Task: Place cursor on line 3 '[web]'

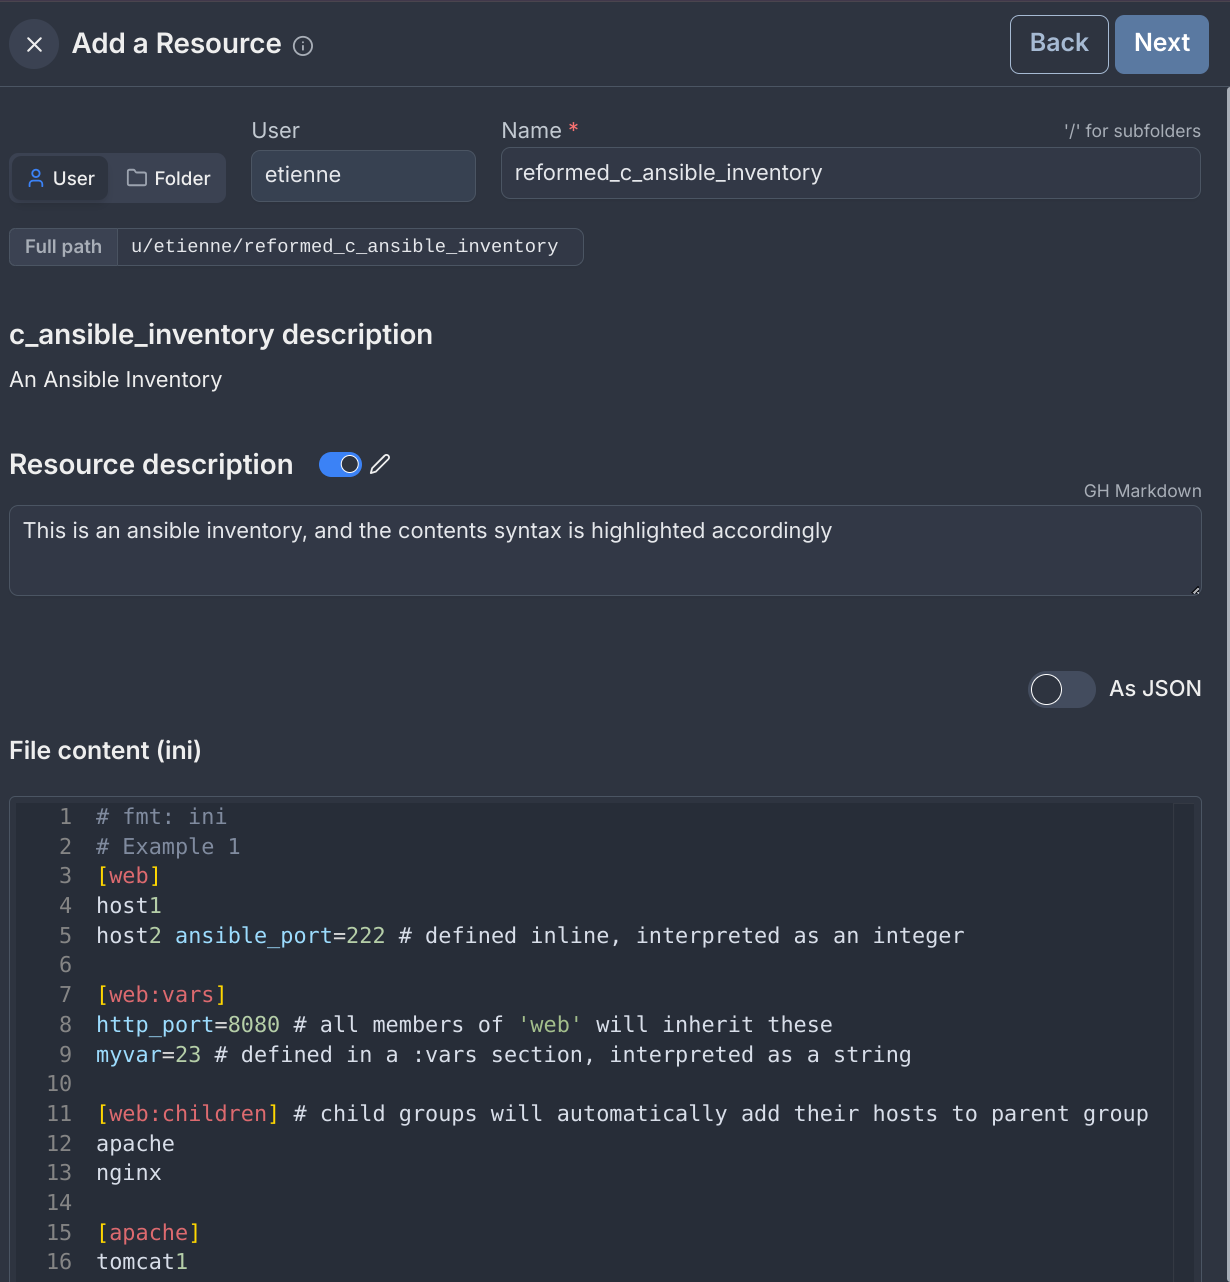Action: pyautogui.click(x=128, y=876)
